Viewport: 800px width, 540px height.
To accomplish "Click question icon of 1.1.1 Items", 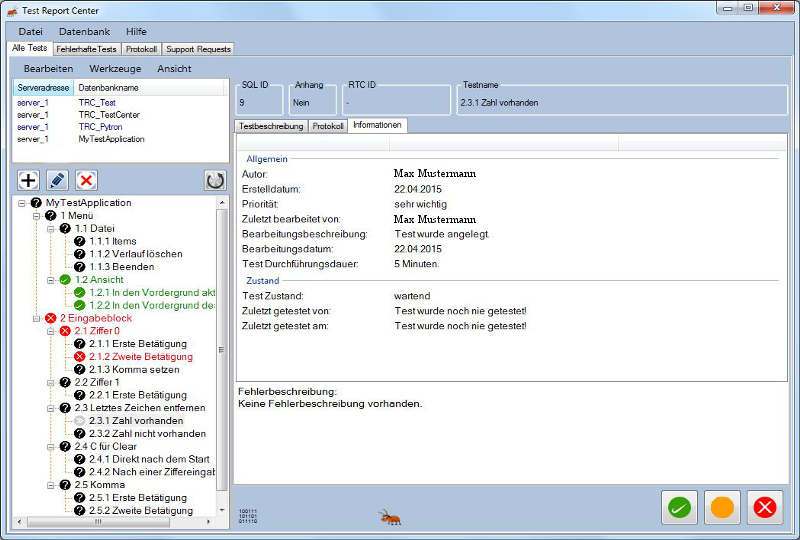I will (x=80, y=241).
